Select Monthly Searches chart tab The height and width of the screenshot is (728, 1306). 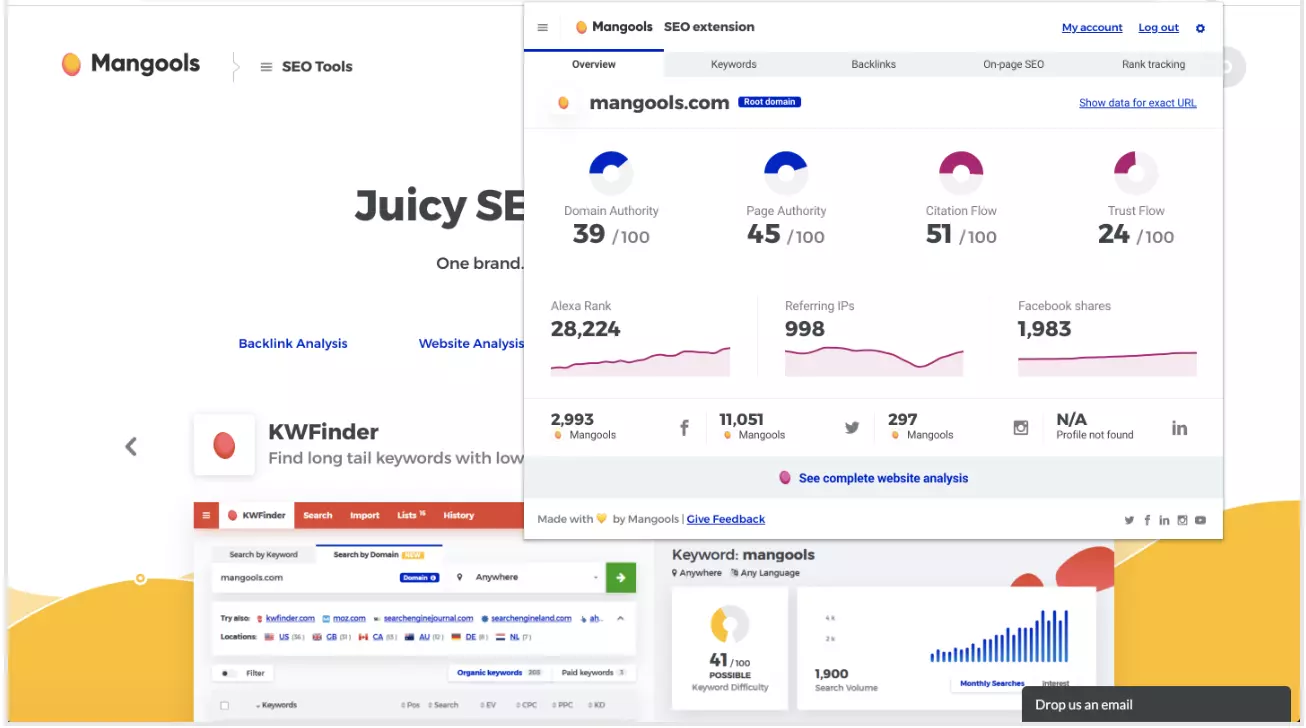[x=992, y=684]
